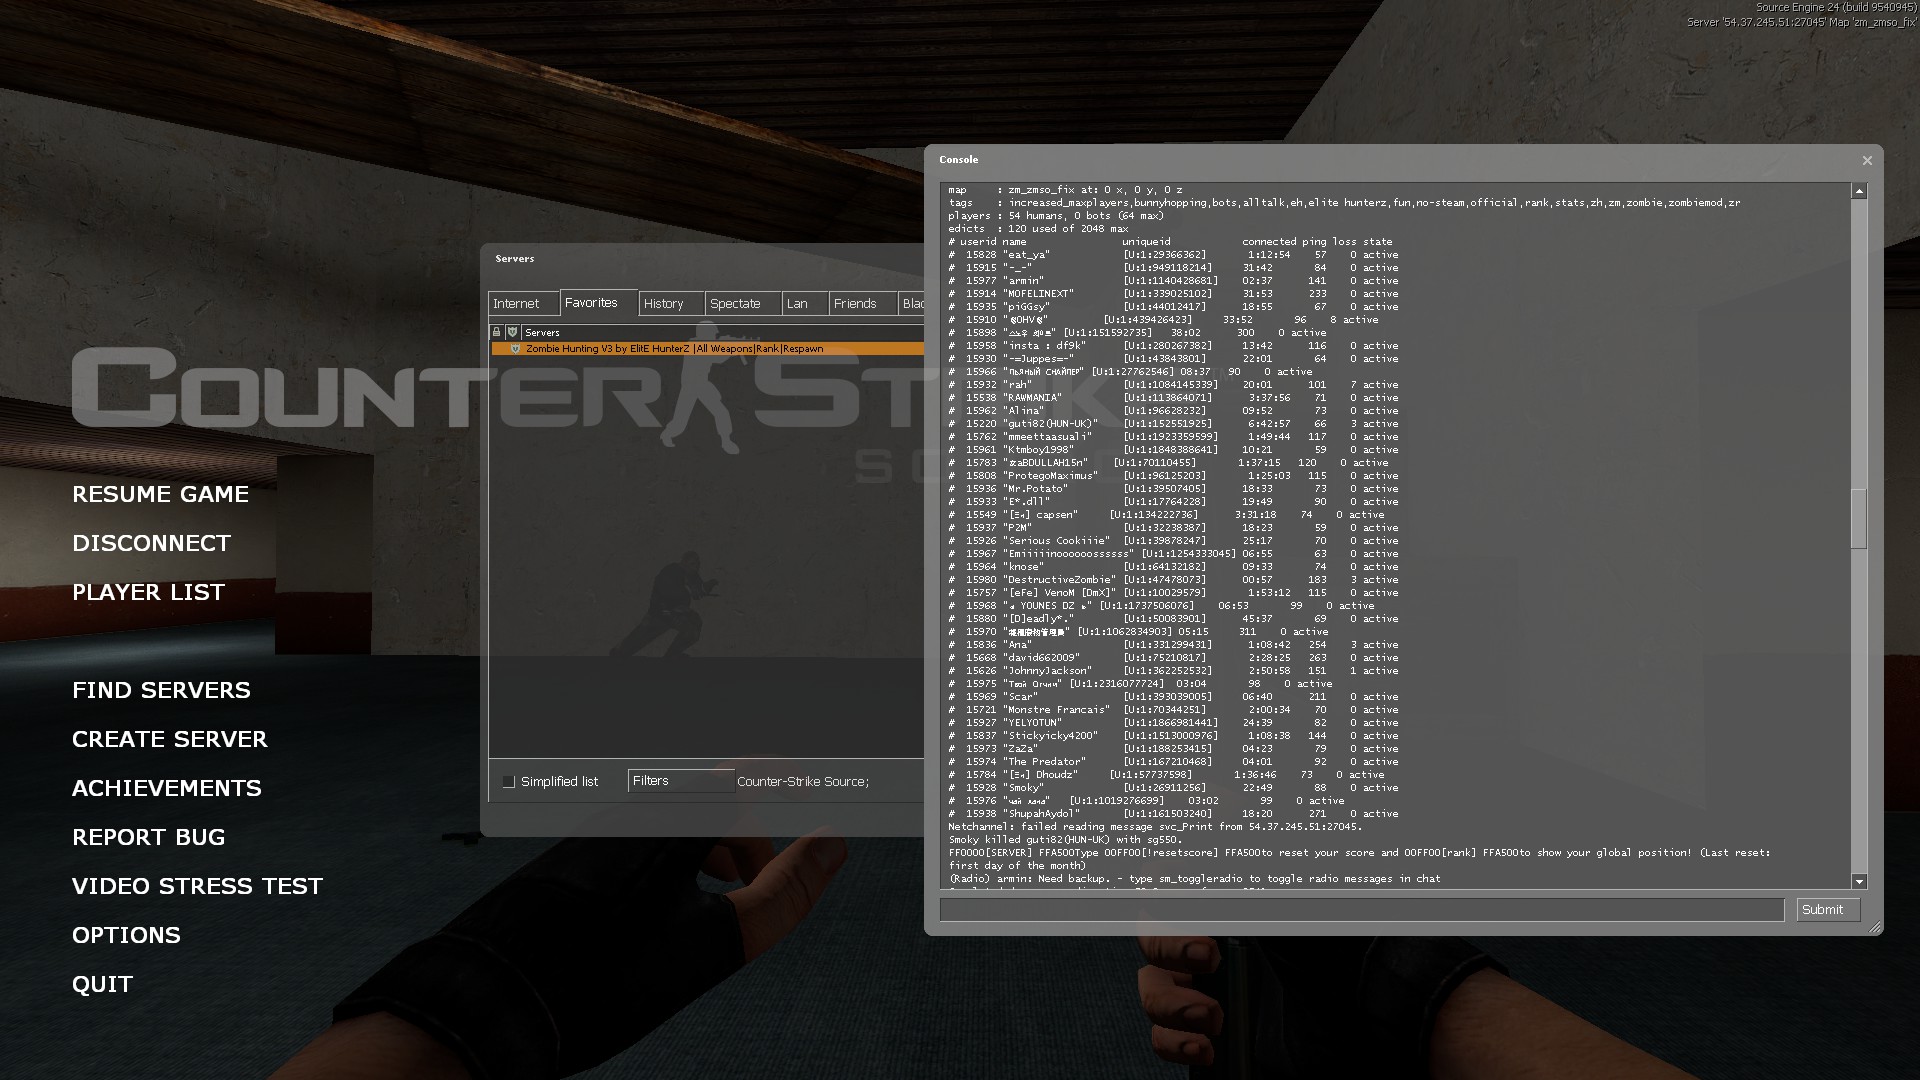Screen dimensions: 1920x1080
Task: Switch to the Internet tab
Action: 523,304
